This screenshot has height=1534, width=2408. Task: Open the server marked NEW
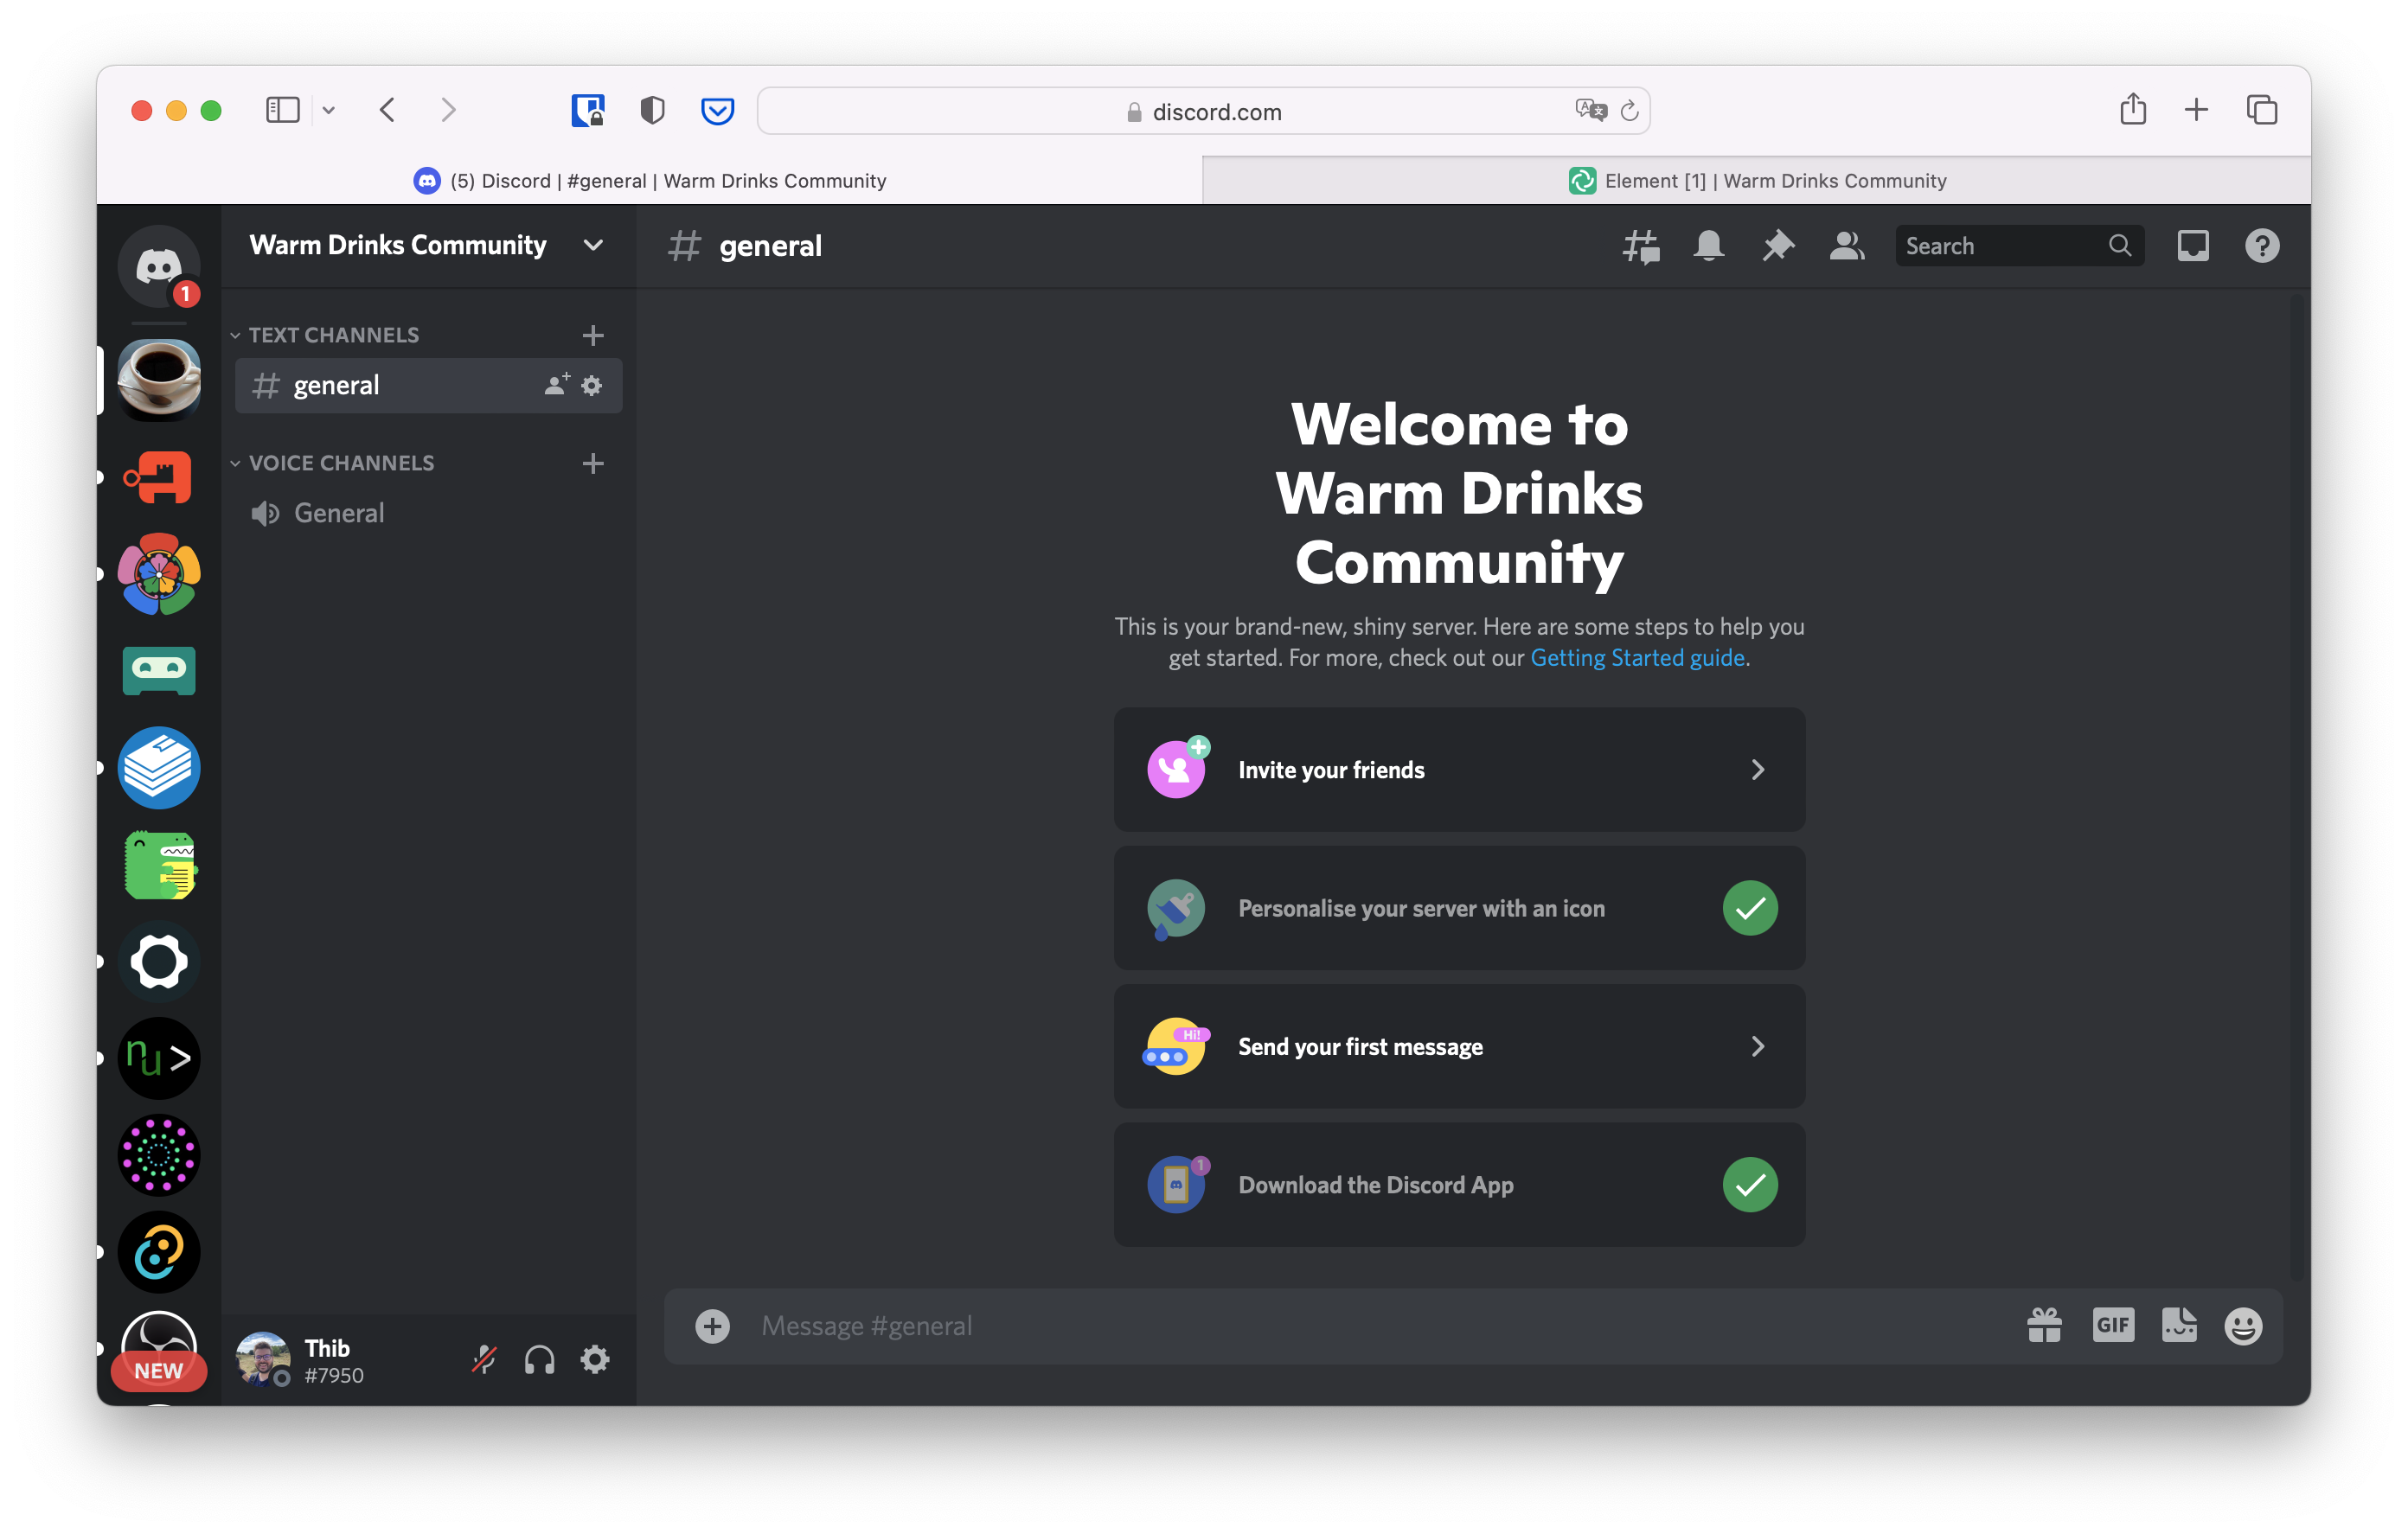point(159,1349)
